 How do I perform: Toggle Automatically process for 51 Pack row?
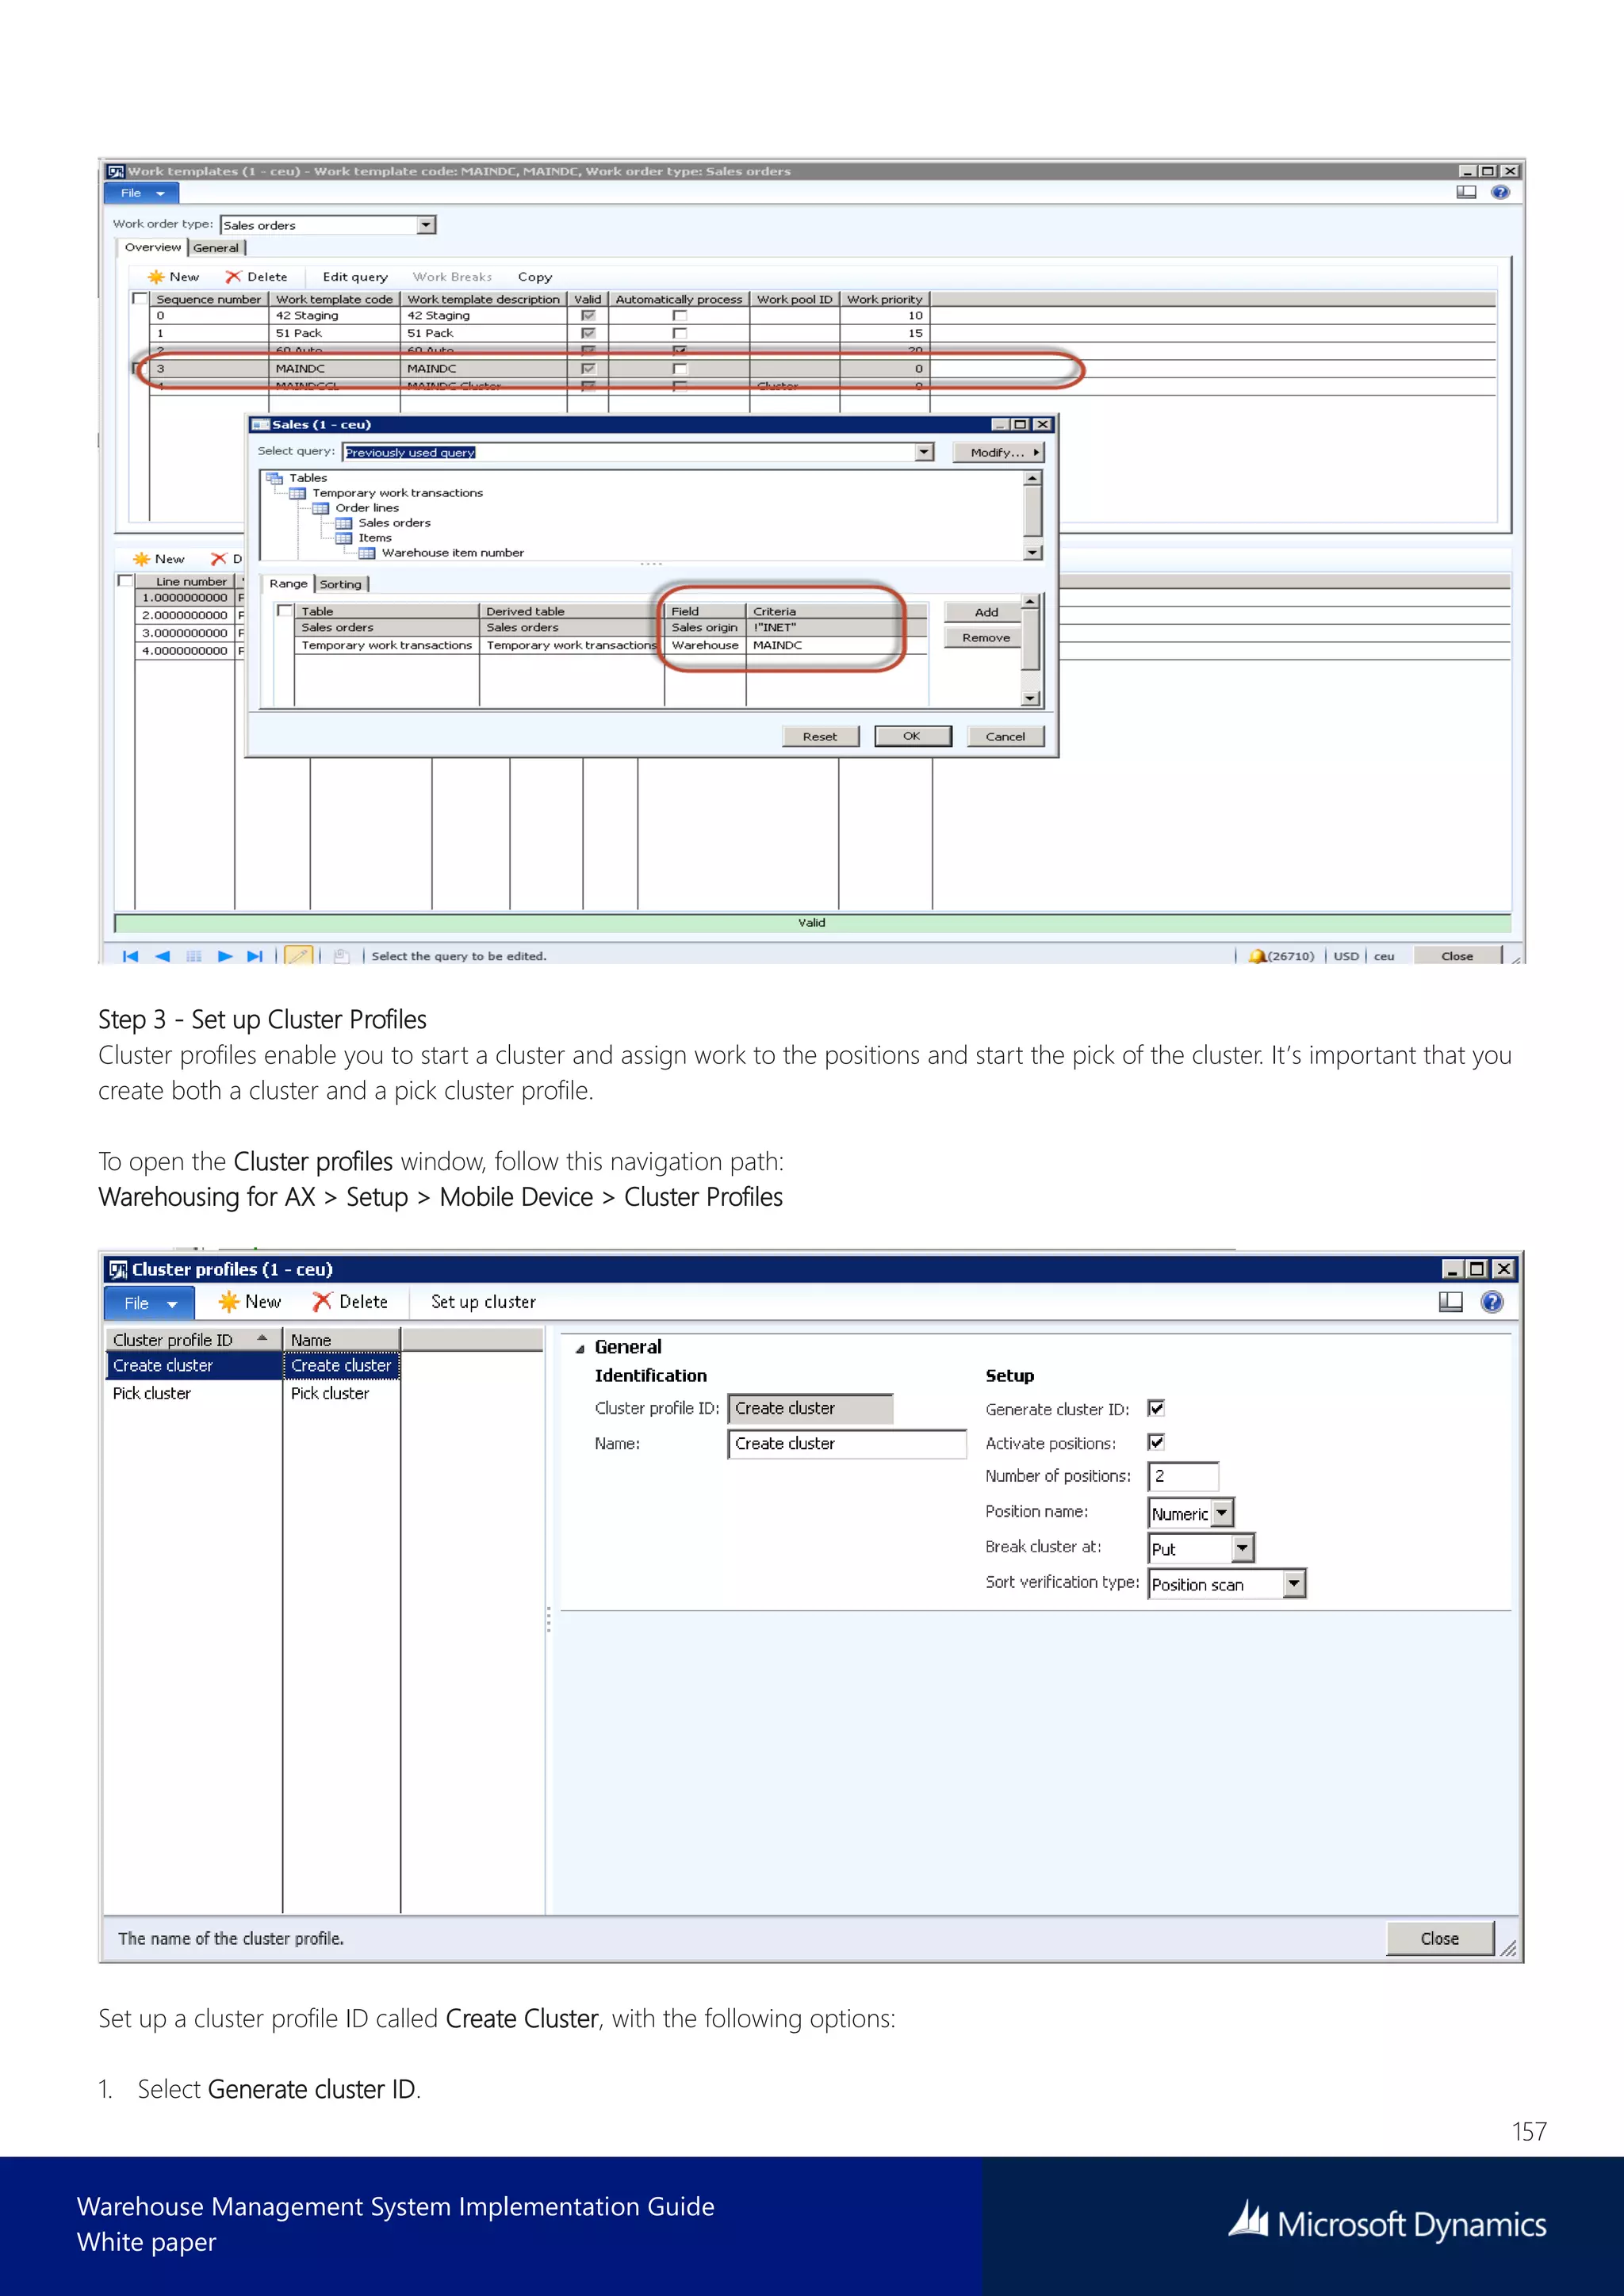point(680,333)
